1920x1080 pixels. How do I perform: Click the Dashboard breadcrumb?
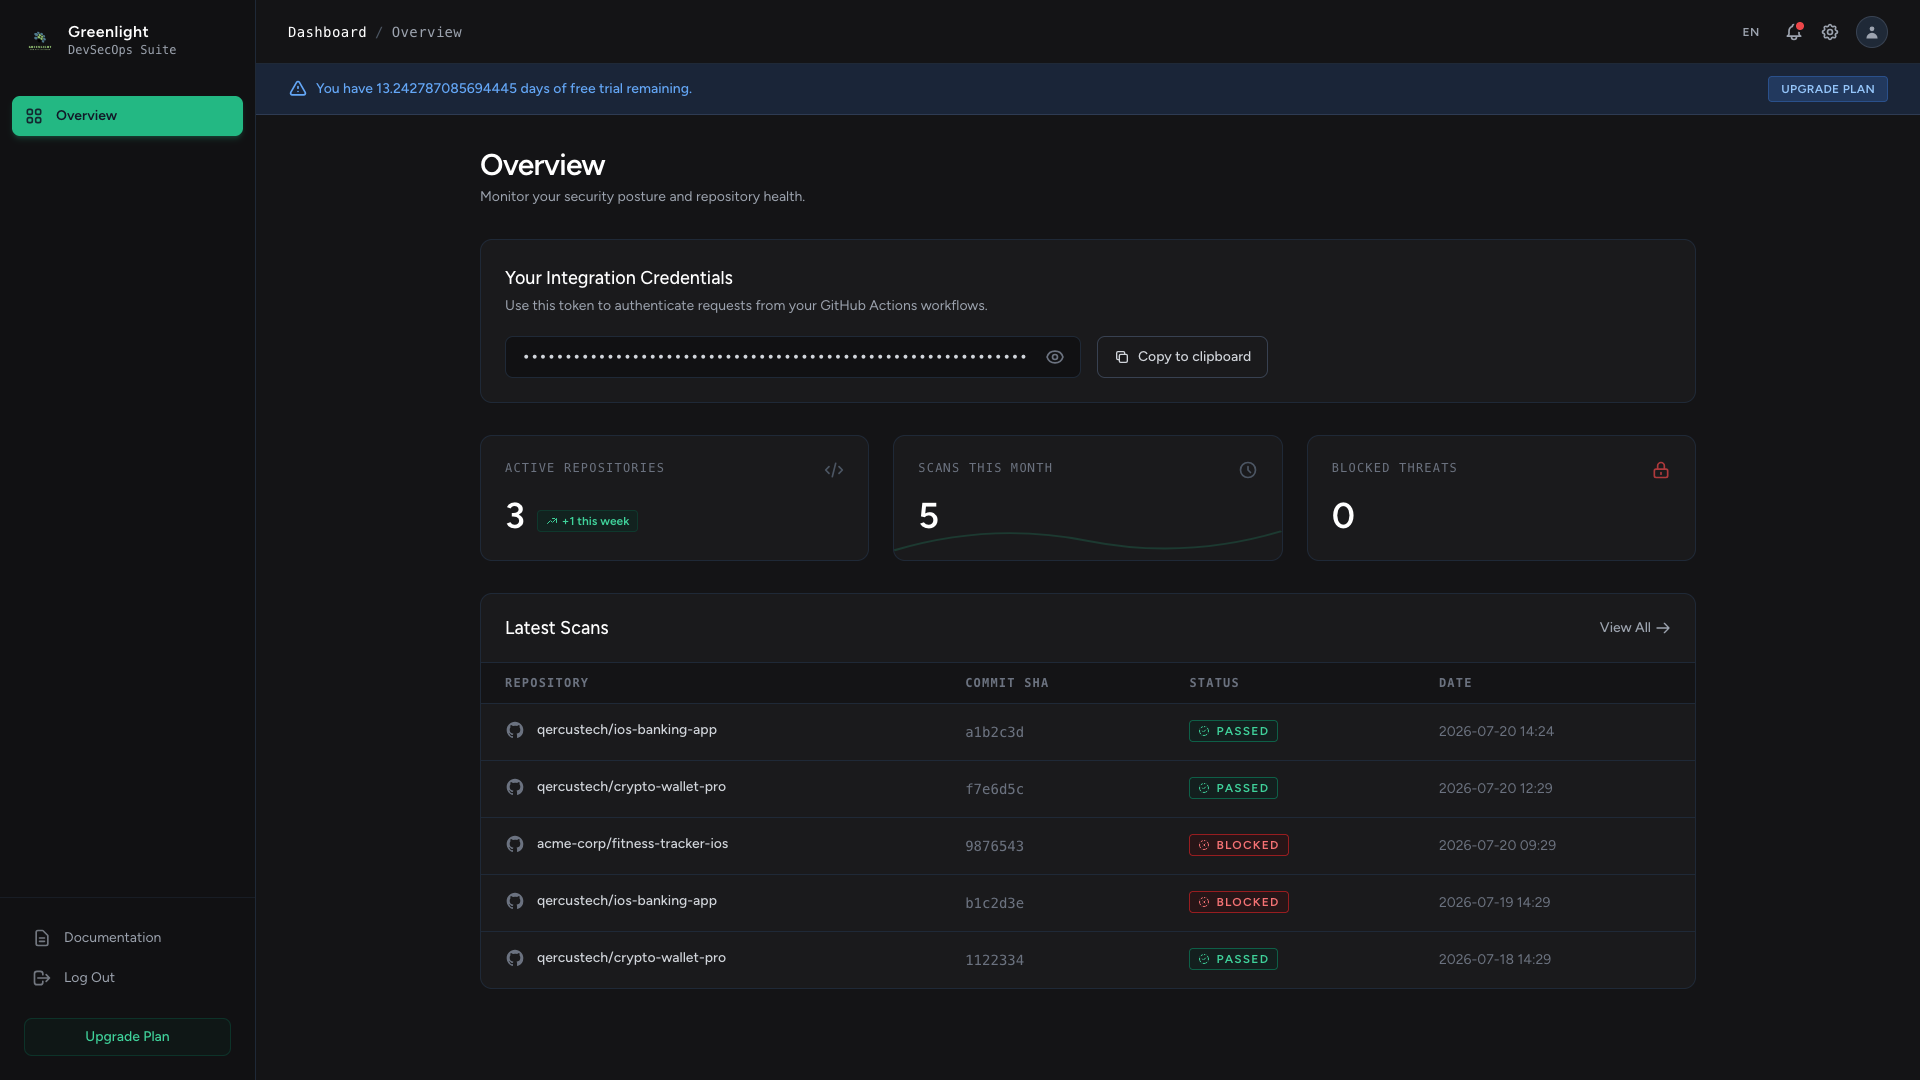pos(327,32)
